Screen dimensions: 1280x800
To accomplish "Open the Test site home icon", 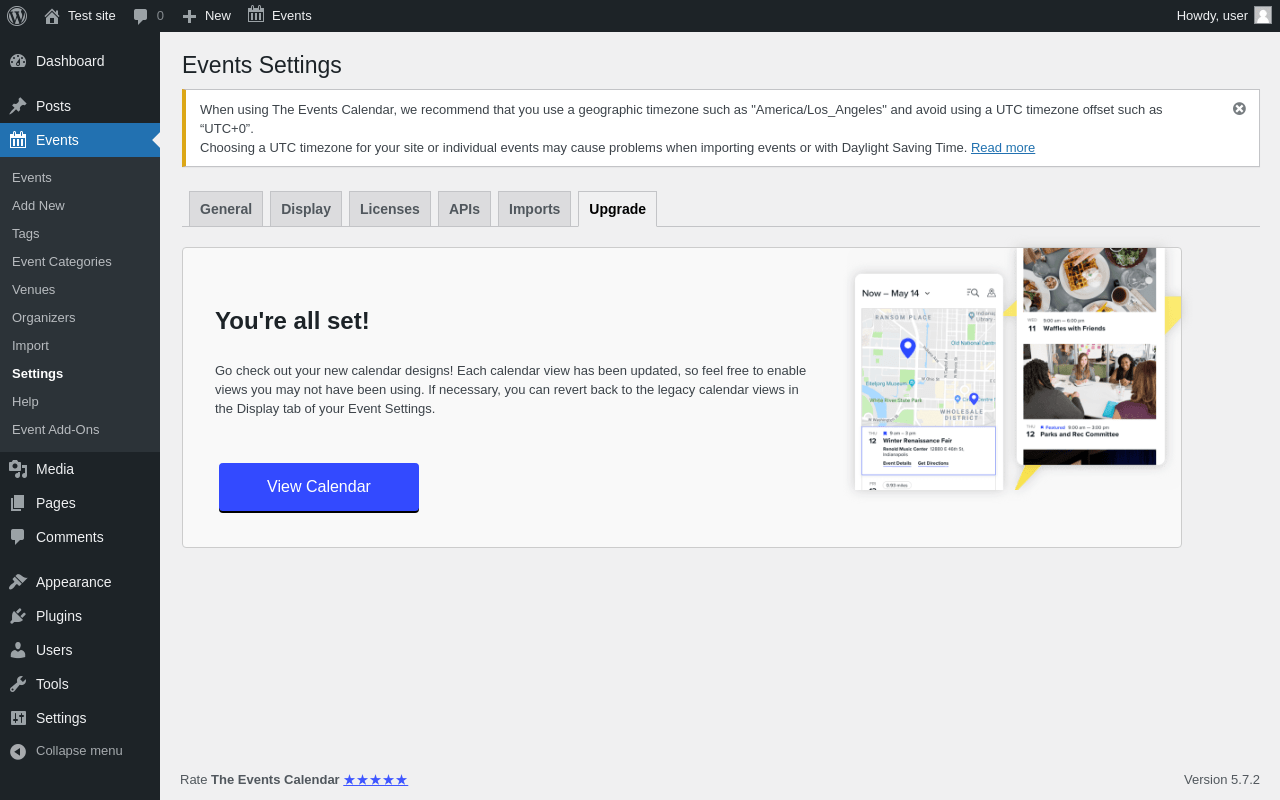I will (52, 16).
